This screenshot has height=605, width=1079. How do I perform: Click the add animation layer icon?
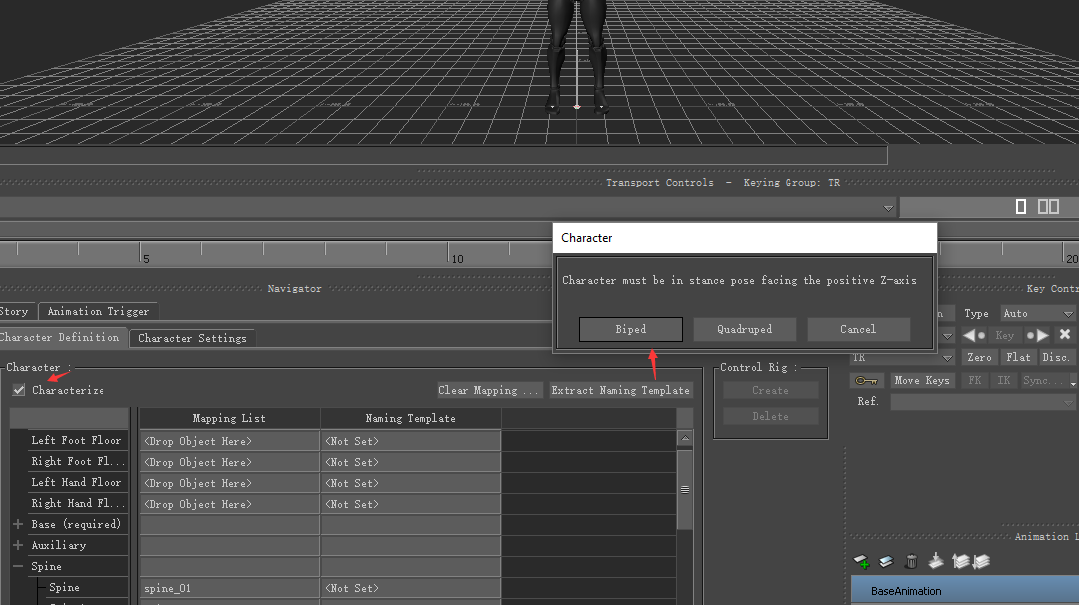point(862,562)
